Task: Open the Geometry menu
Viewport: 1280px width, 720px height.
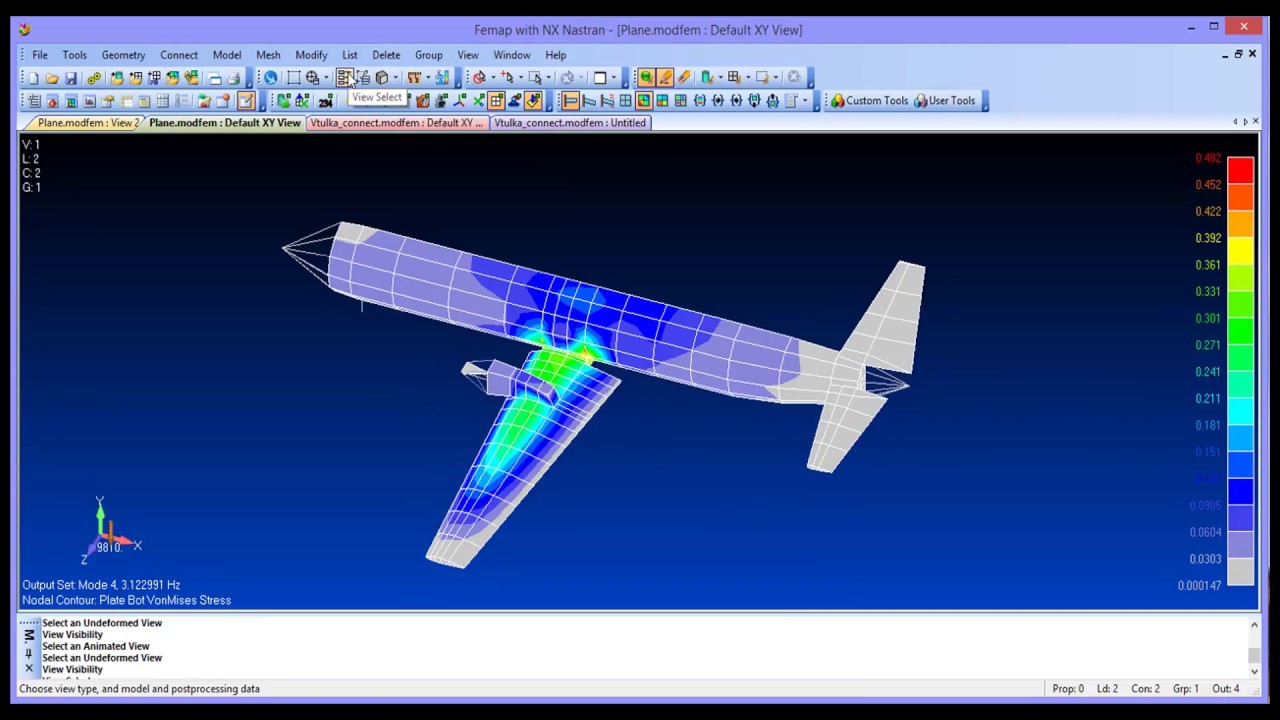Action: click(x=123, y=55)
